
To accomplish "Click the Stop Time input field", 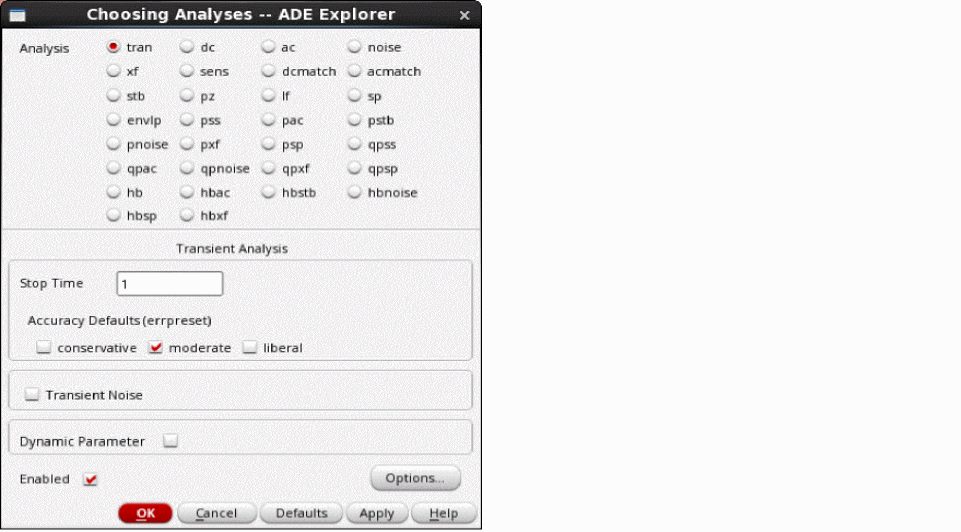I will pos(170,284).
